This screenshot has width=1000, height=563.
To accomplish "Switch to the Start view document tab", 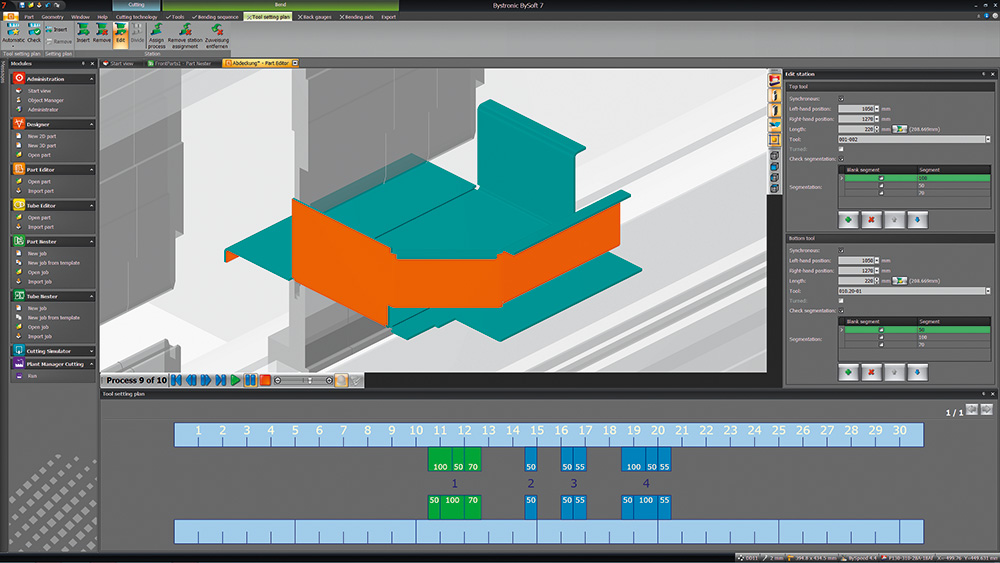I will coord(119,64).
